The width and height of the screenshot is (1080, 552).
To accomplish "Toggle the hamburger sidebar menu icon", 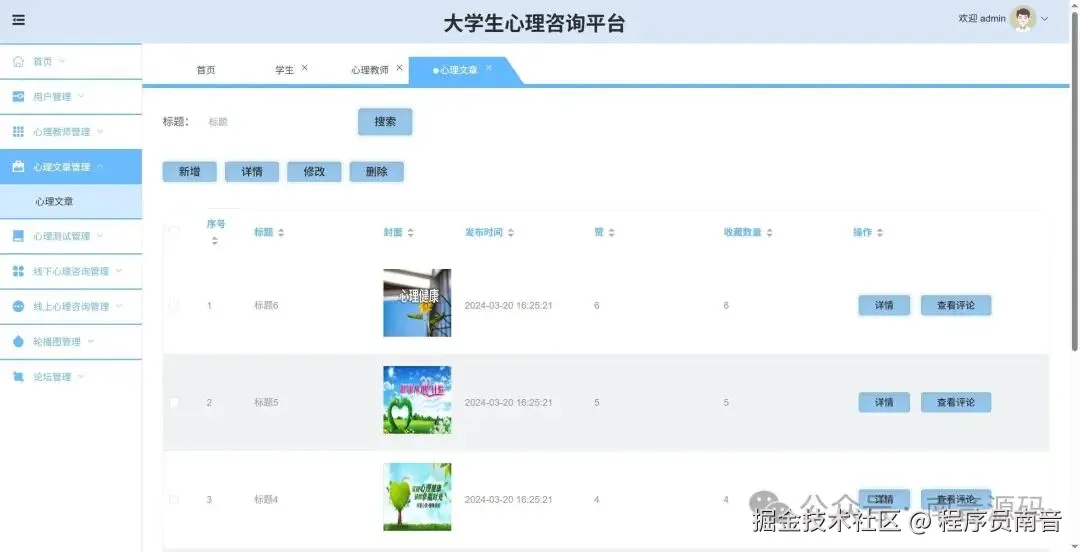I will pos(19,20).
